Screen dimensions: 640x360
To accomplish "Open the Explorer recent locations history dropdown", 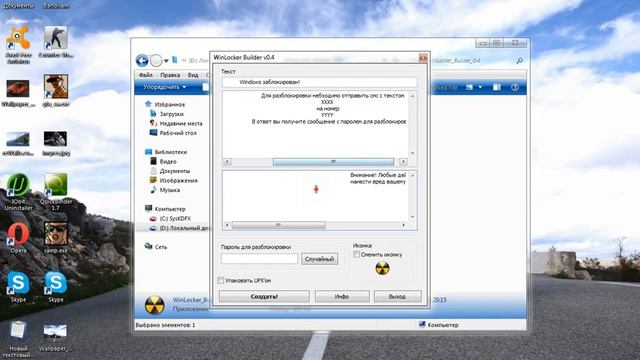I will pos(166,61).
